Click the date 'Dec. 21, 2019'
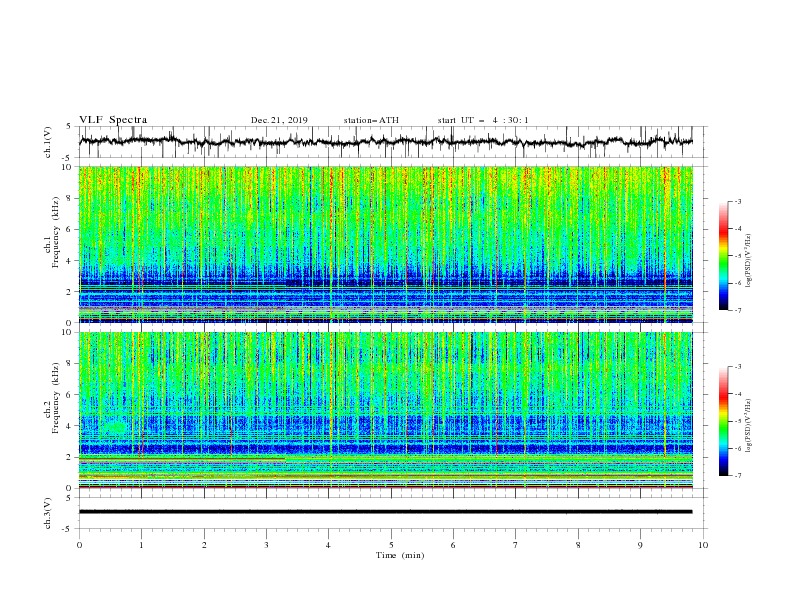The image size is (792, 612). click(279, 120)
